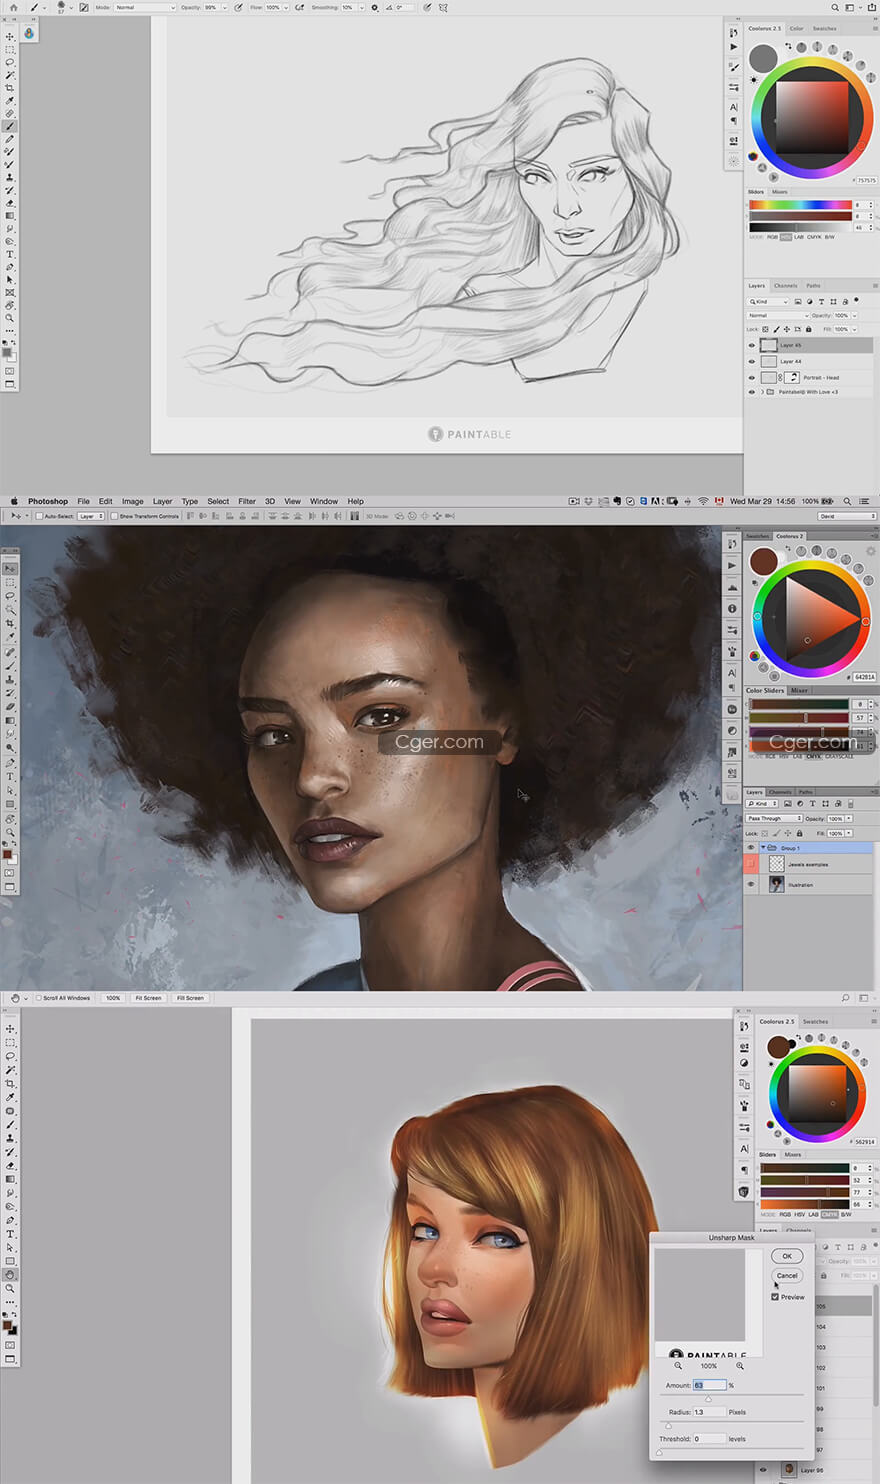Select the Move tool in the sketch window
Image resolution: width=880 pixels, height=1484 pixels.
10,37
